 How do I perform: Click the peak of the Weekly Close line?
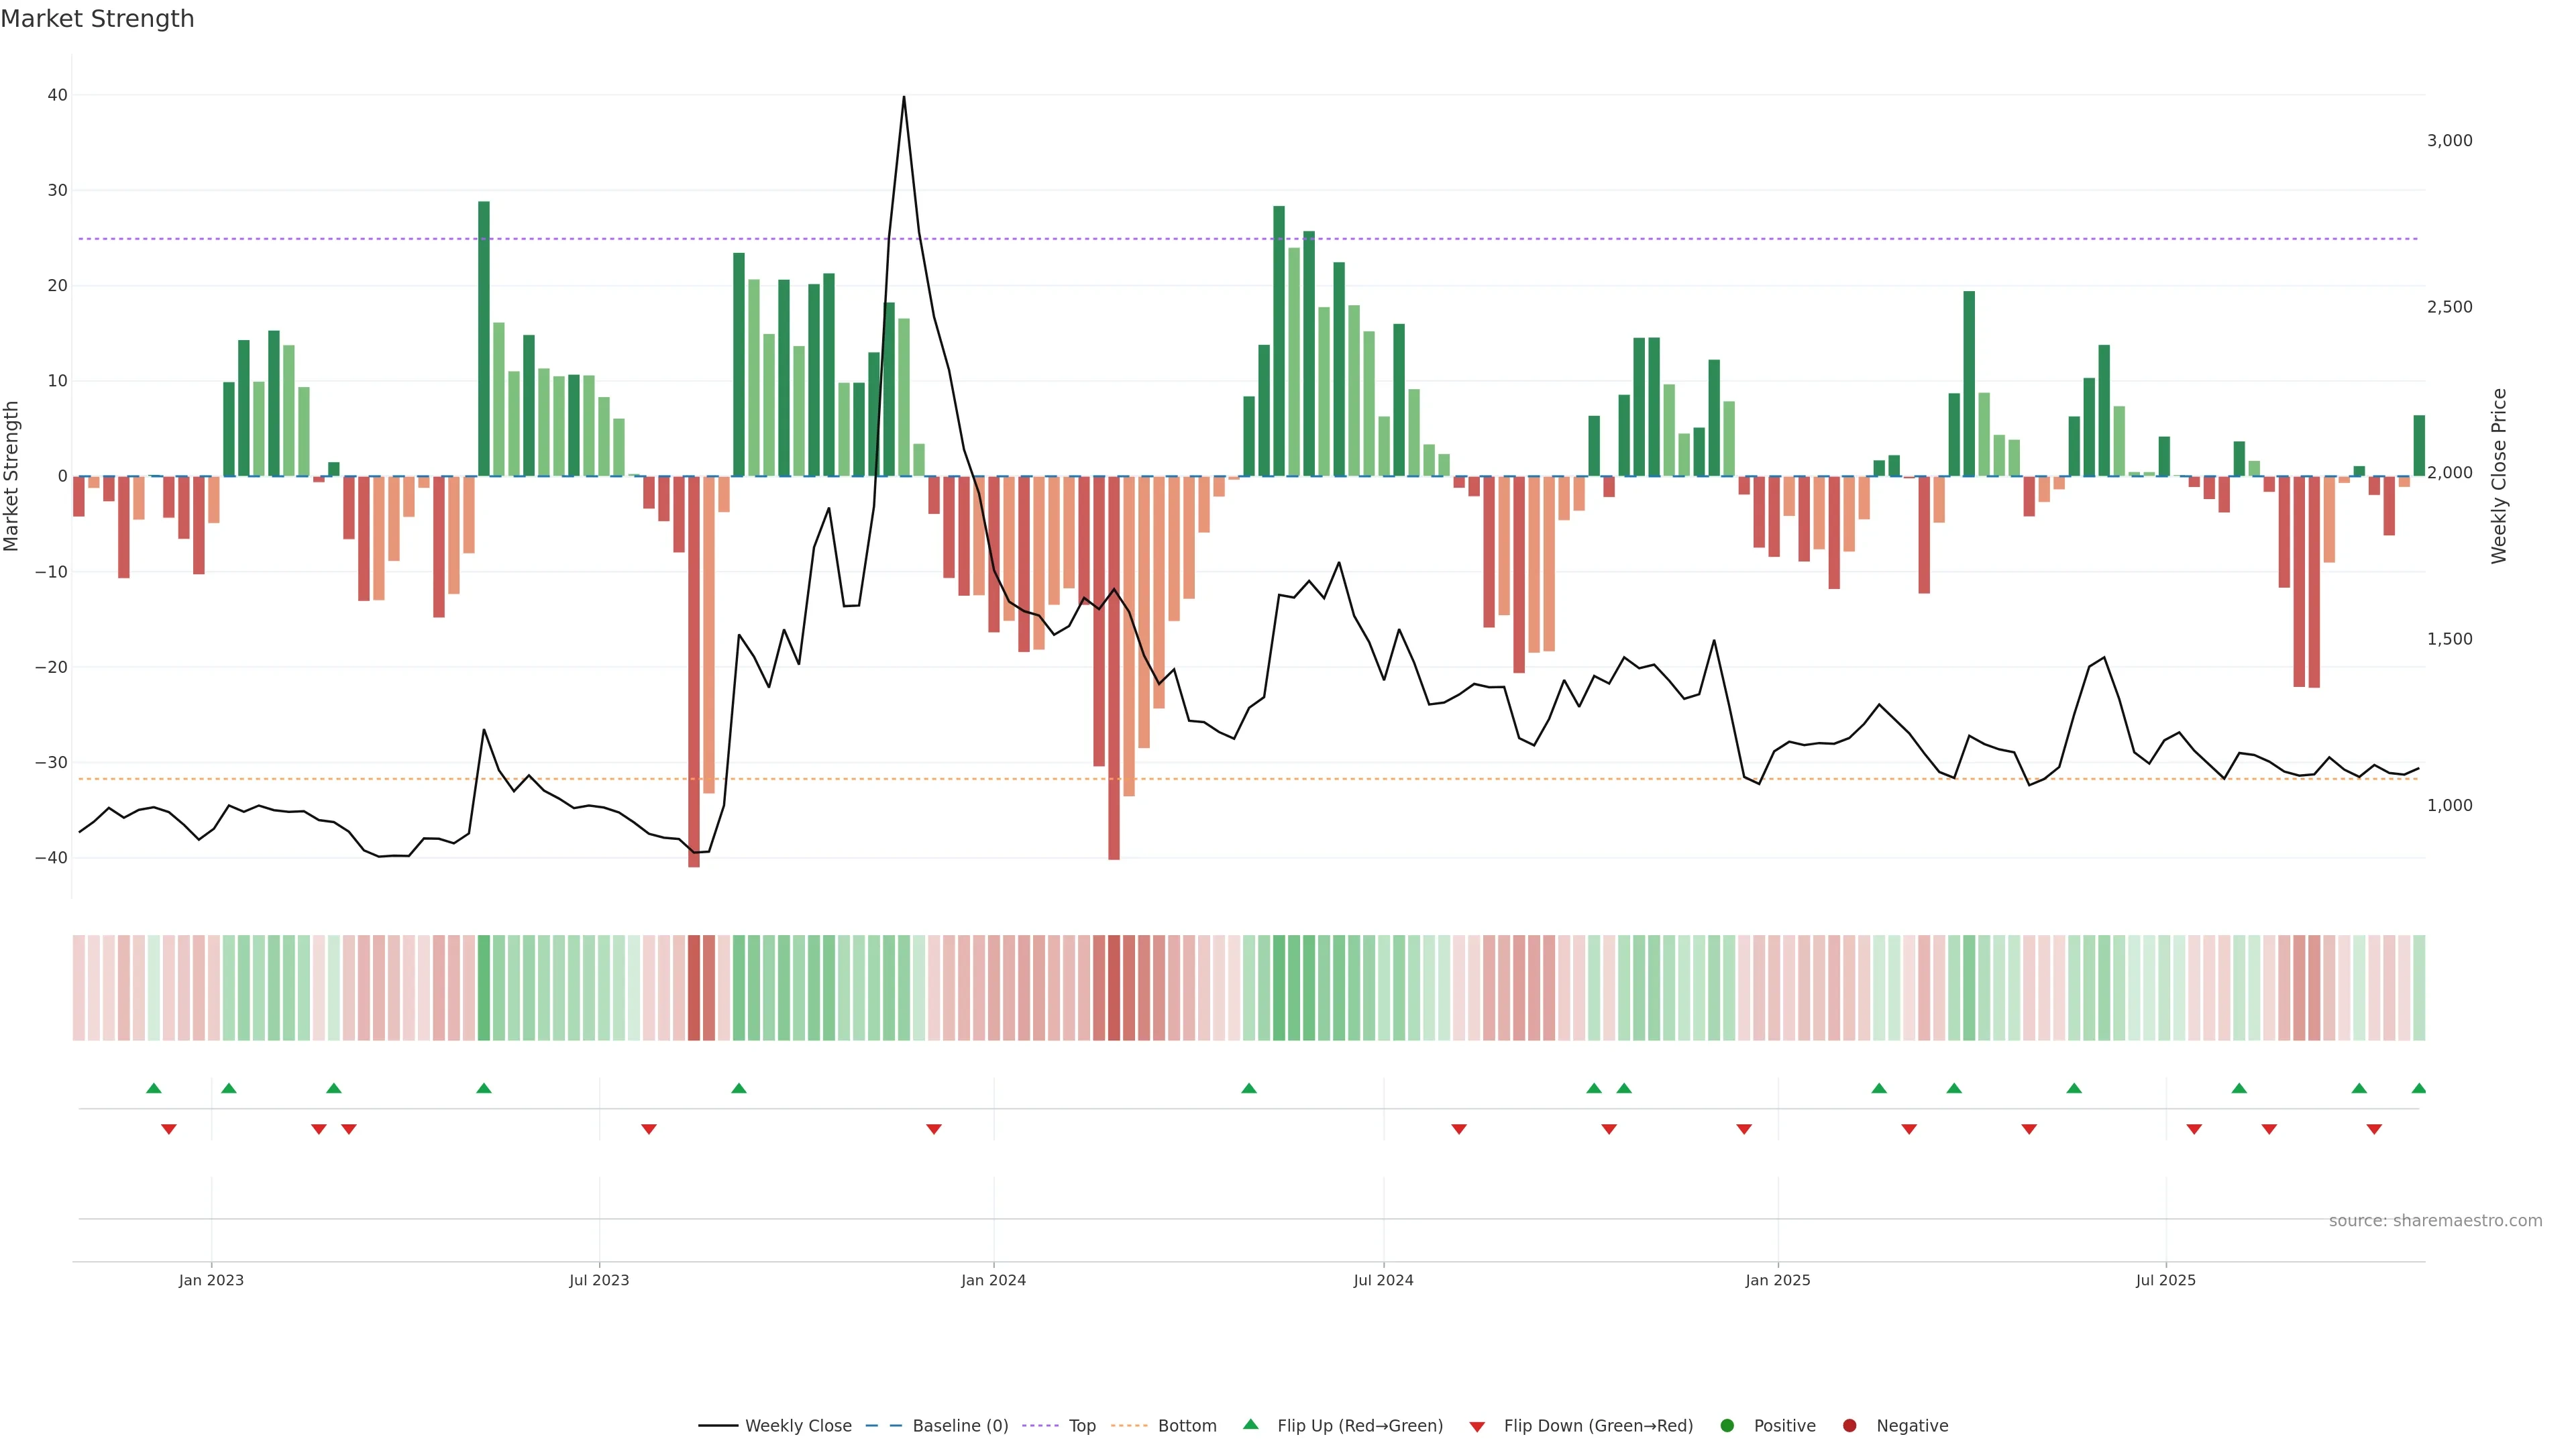903,97
